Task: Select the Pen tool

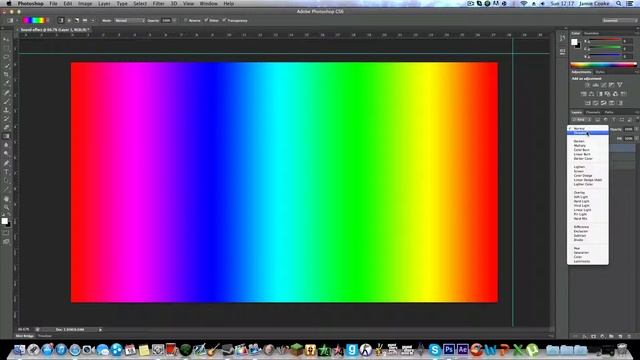Action: pos(6,163)
